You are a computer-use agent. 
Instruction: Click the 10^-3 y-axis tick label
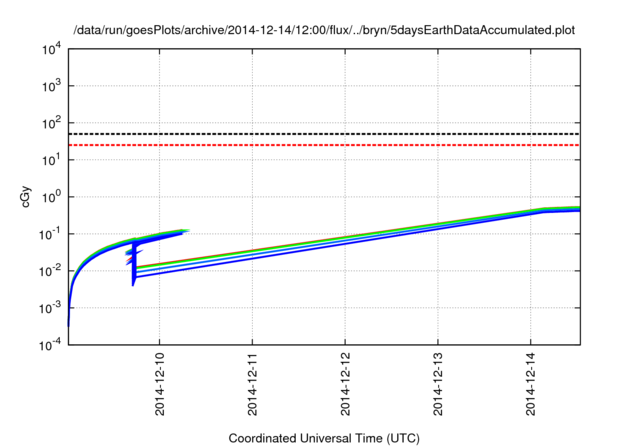(50, 308)
